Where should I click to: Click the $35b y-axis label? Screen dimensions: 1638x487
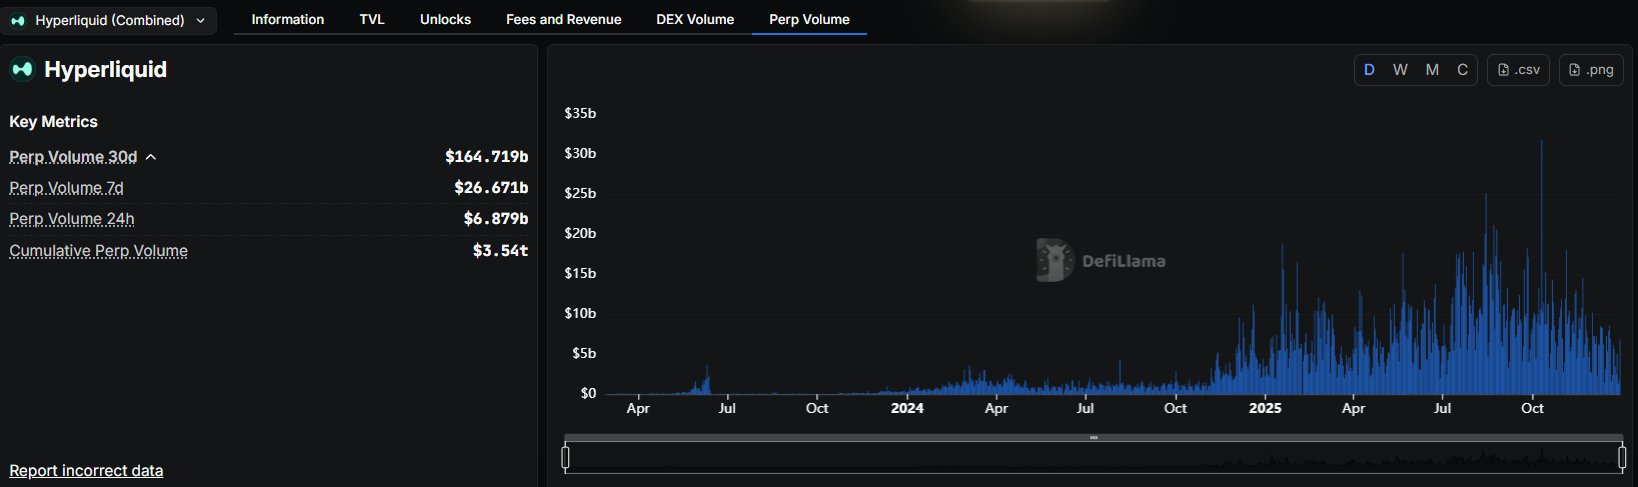click(x=580, y=113)
